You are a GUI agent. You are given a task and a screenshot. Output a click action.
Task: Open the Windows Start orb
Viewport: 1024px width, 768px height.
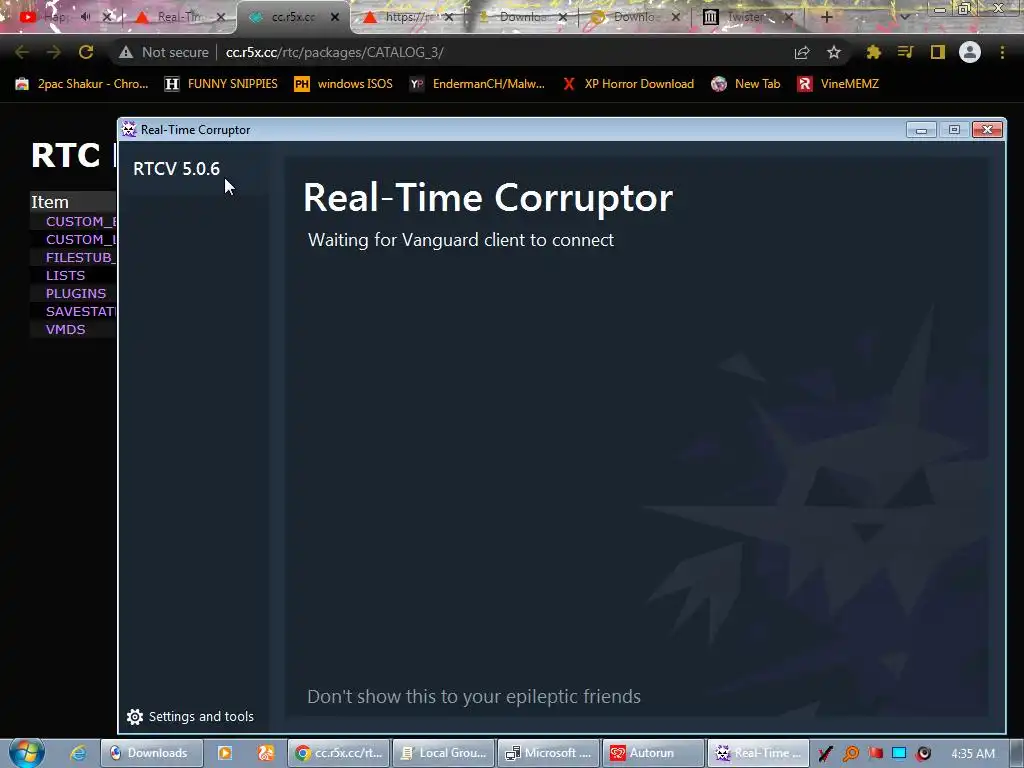pos(26,753)
